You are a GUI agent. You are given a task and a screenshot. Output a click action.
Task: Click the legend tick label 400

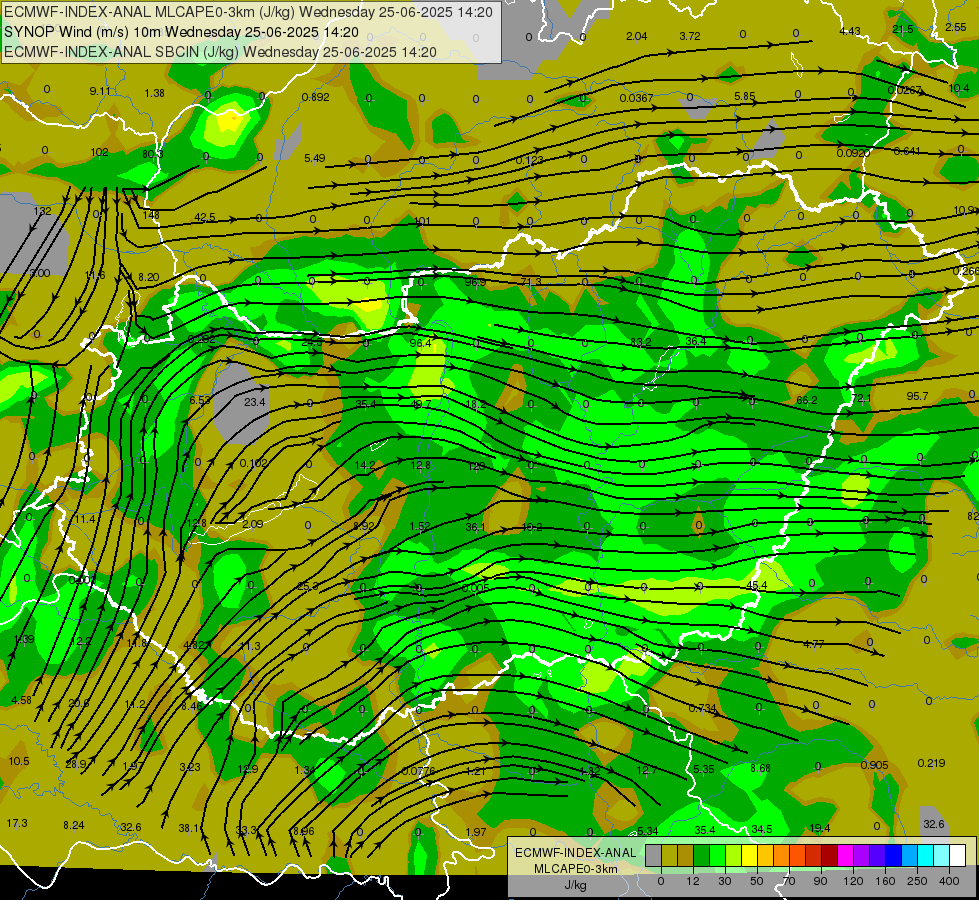tap(949, 881)
